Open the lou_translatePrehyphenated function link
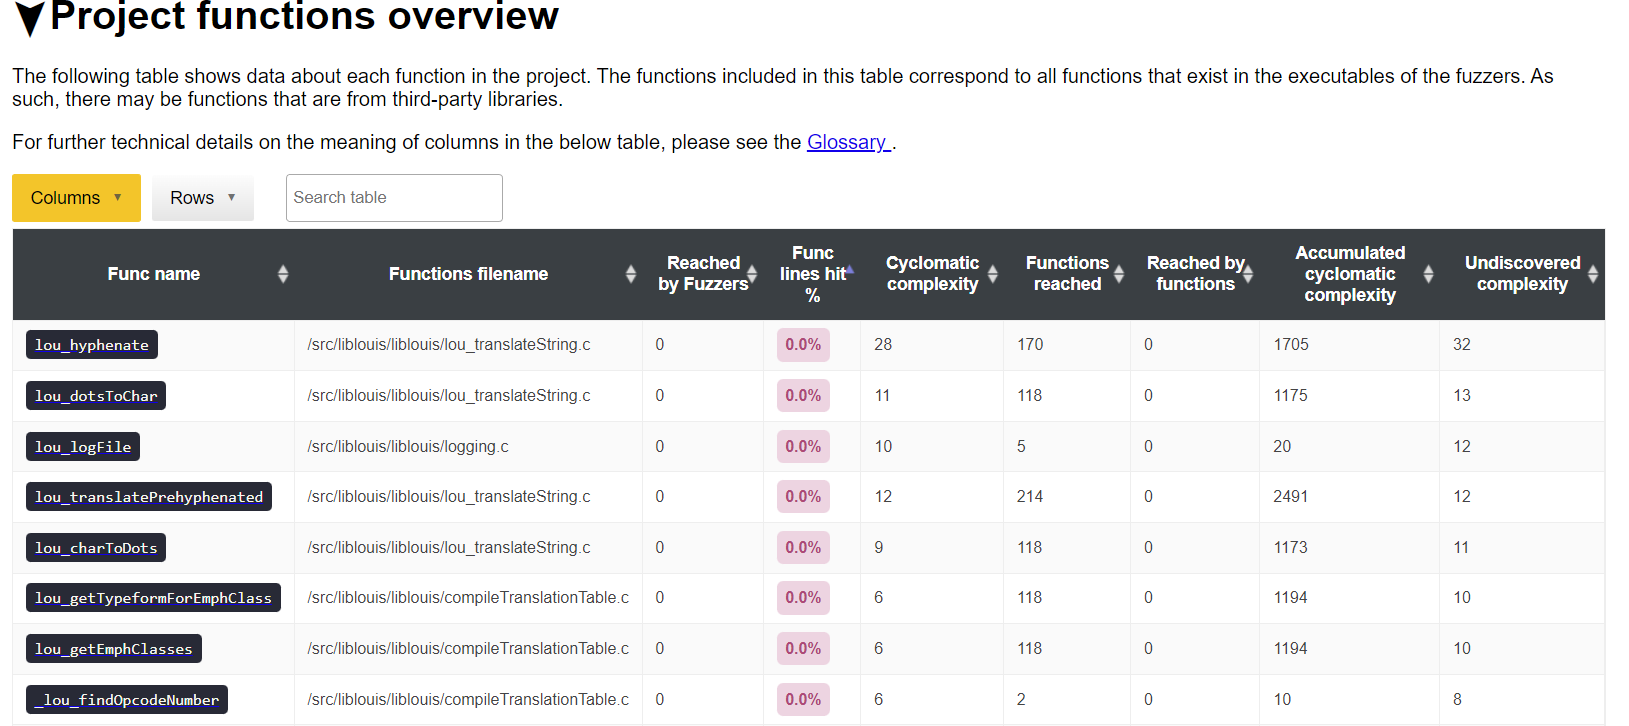This screenshot has height=726, width=1629. pos(149,497)
